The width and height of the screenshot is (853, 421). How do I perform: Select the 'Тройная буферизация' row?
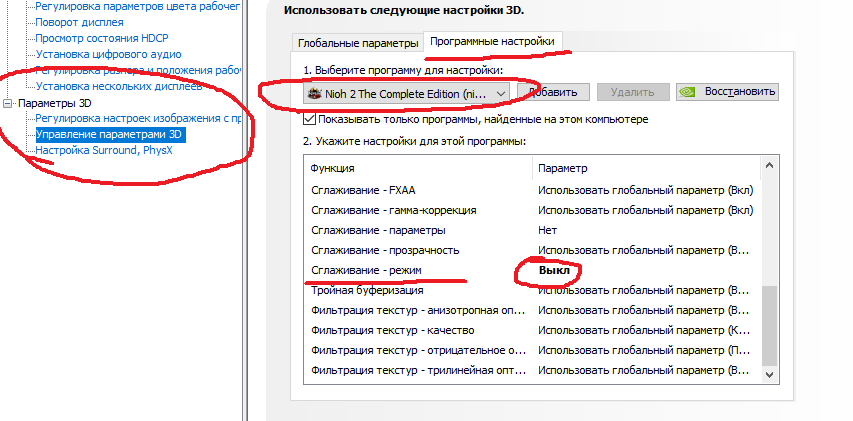(367, 290)
